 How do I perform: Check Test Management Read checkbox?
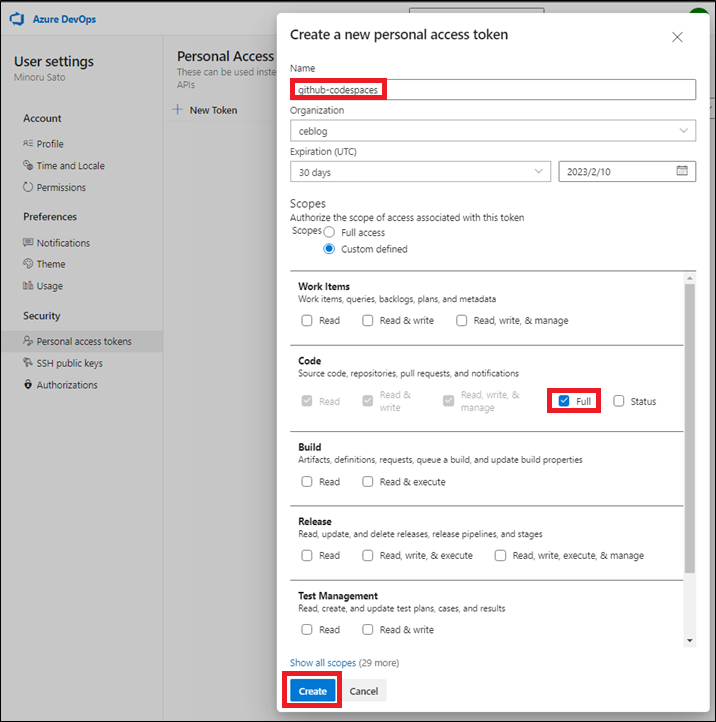click(307, 629)
